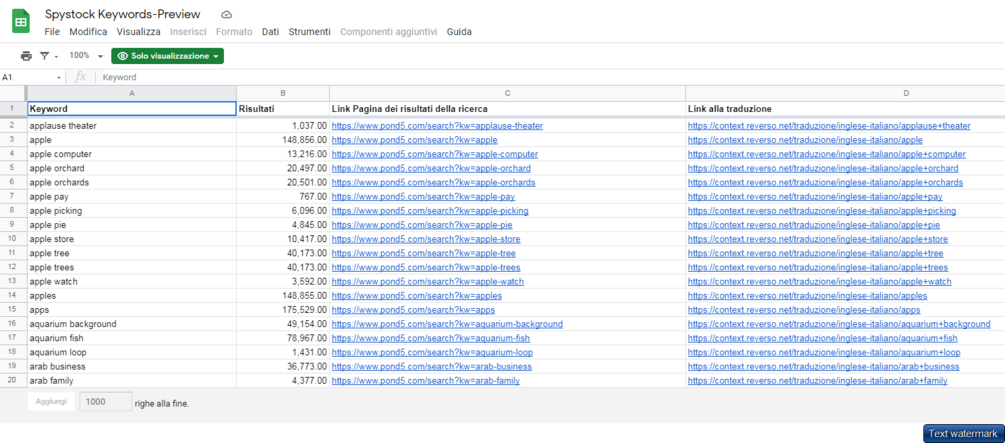Select row 10 header
This screenshot has width=1005, height=443.
click(13, 239)
